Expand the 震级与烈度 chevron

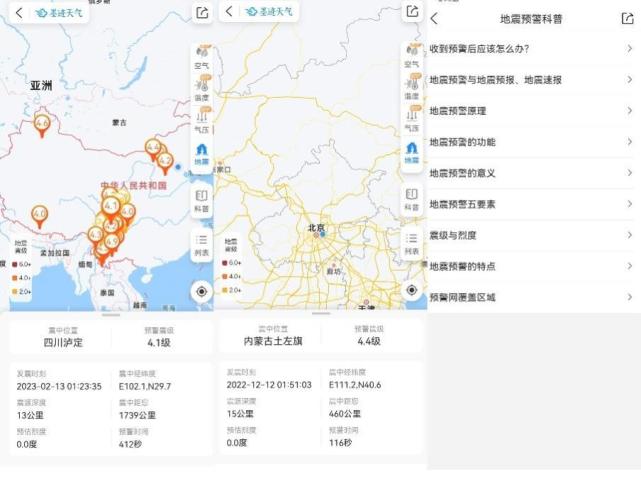[x=629, y=235]
